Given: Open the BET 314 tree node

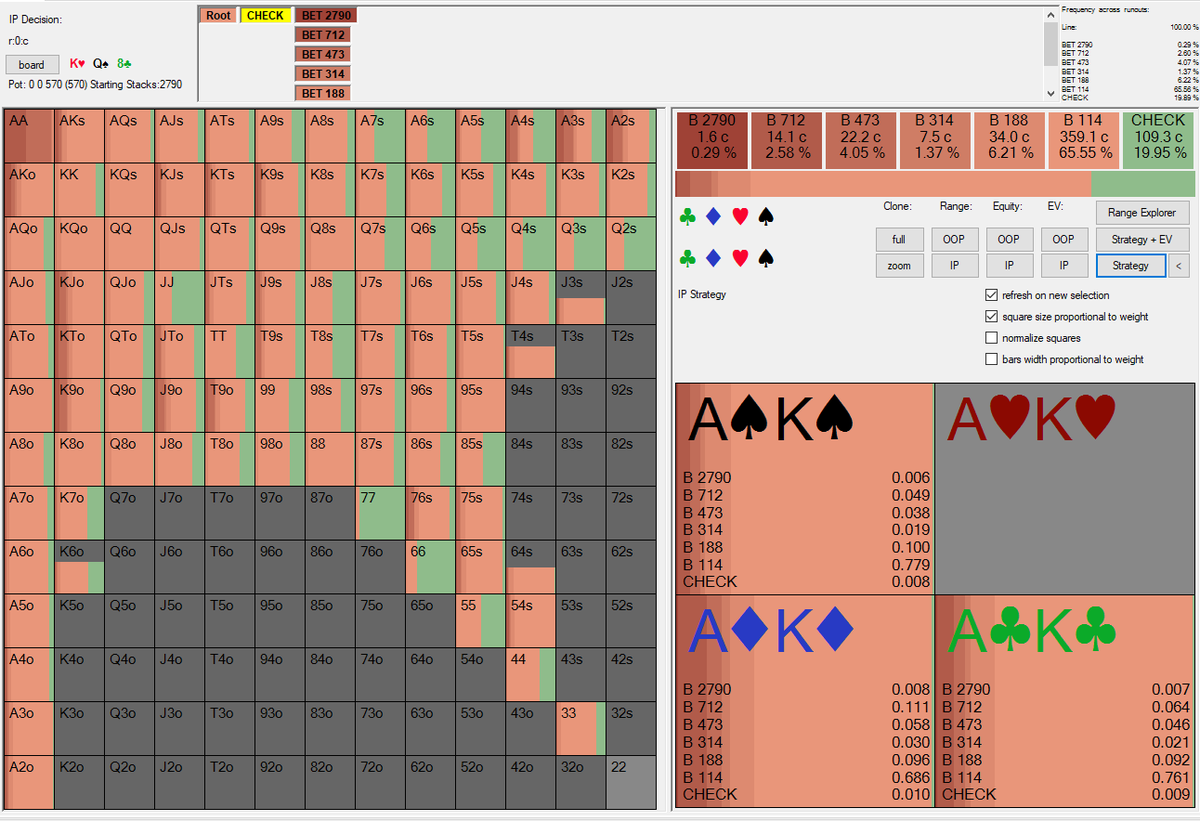Looking at the screenshot, I should point(322,74).
